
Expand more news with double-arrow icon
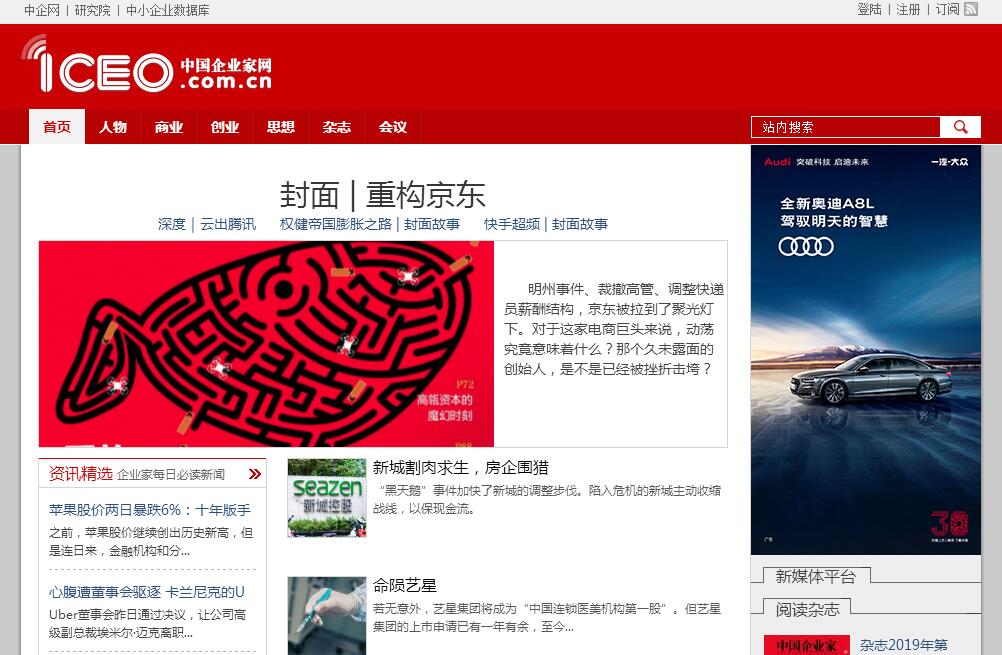tap(255, 474)
